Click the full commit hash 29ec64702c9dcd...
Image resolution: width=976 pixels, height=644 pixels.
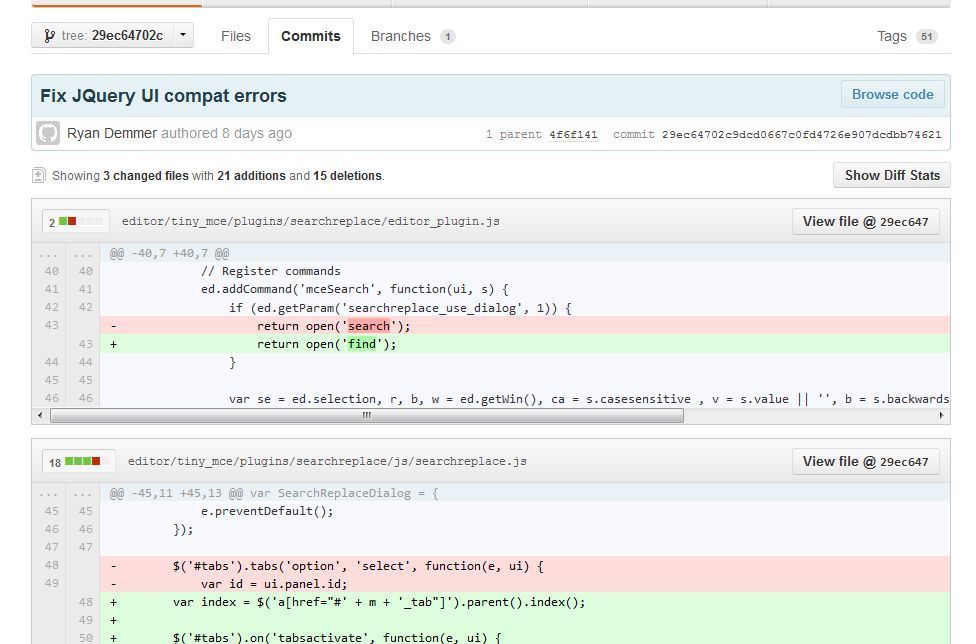tap(801, 134)
